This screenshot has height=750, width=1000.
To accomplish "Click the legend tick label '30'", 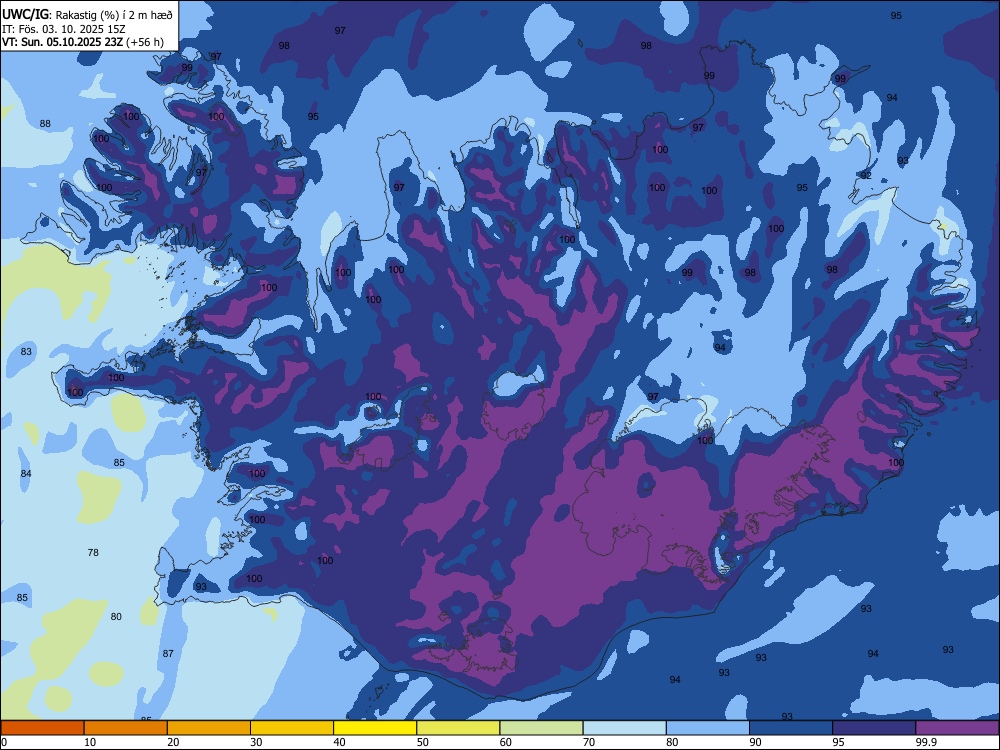I will coord(256,742).
